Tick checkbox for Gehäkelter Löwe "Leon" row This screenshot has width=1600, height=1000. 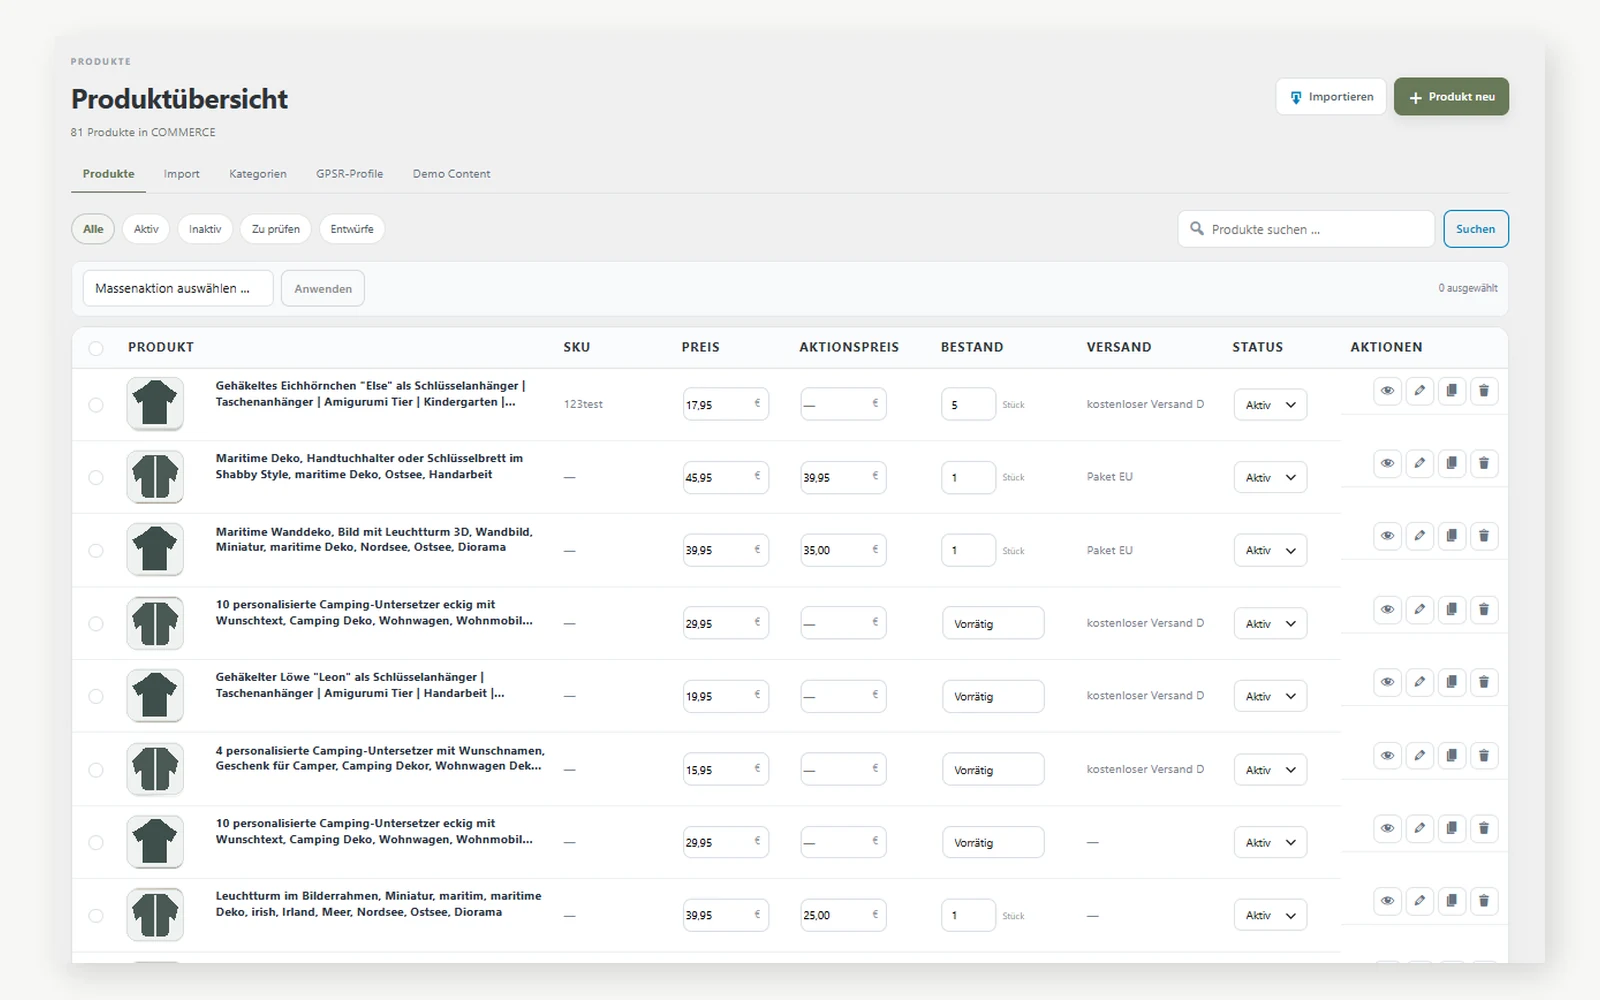tap(96, 697)
